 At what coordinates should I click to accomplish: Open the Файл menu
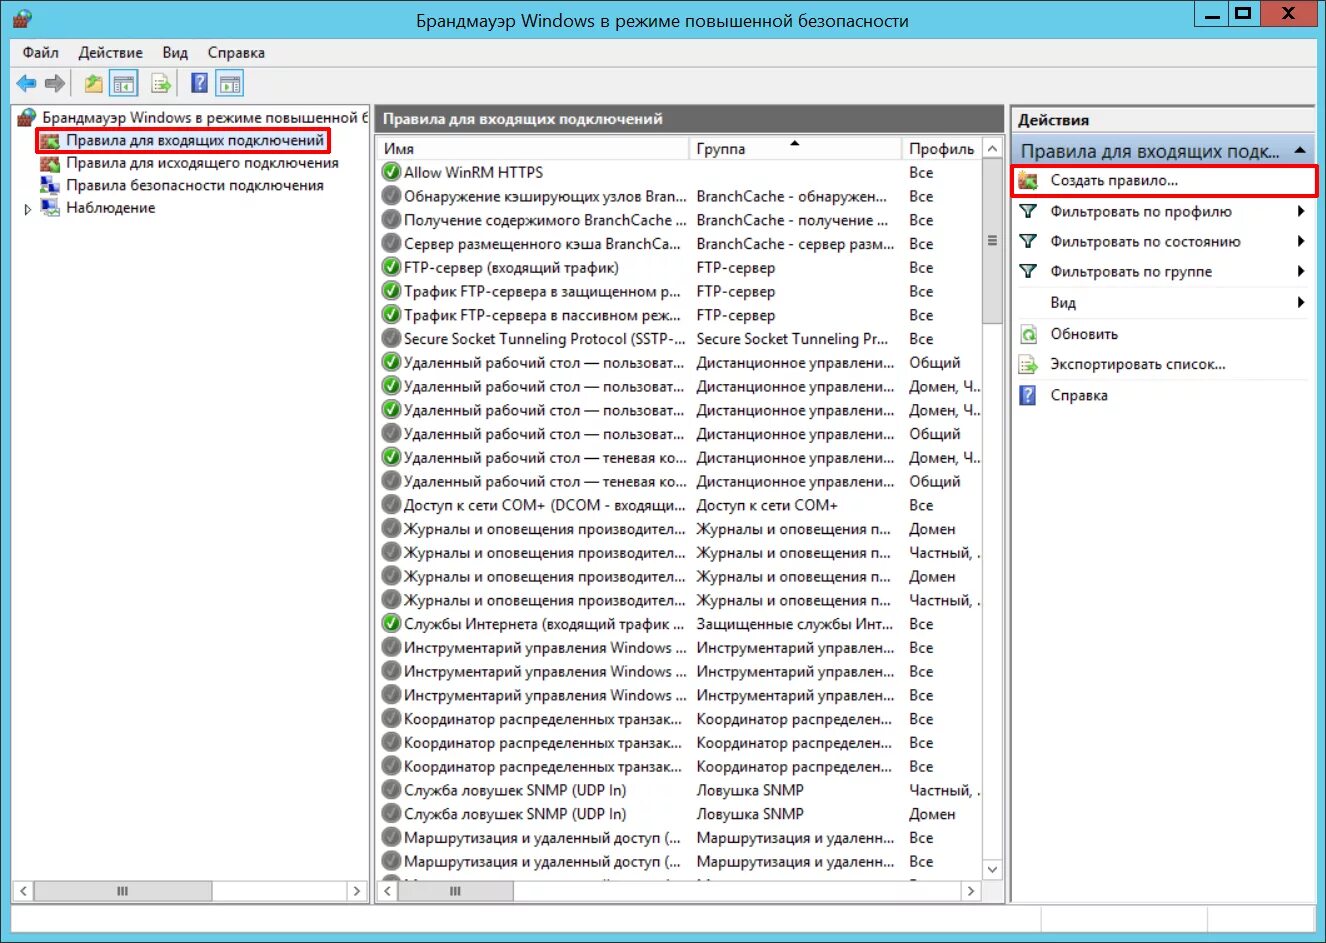(41, 52)
